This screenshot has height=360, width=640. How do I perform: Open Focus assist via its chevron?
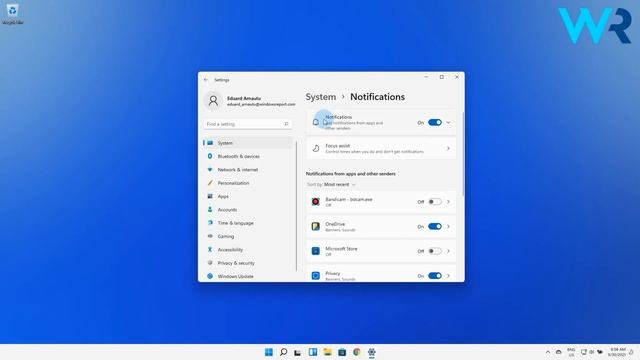[x=448, y=149]
